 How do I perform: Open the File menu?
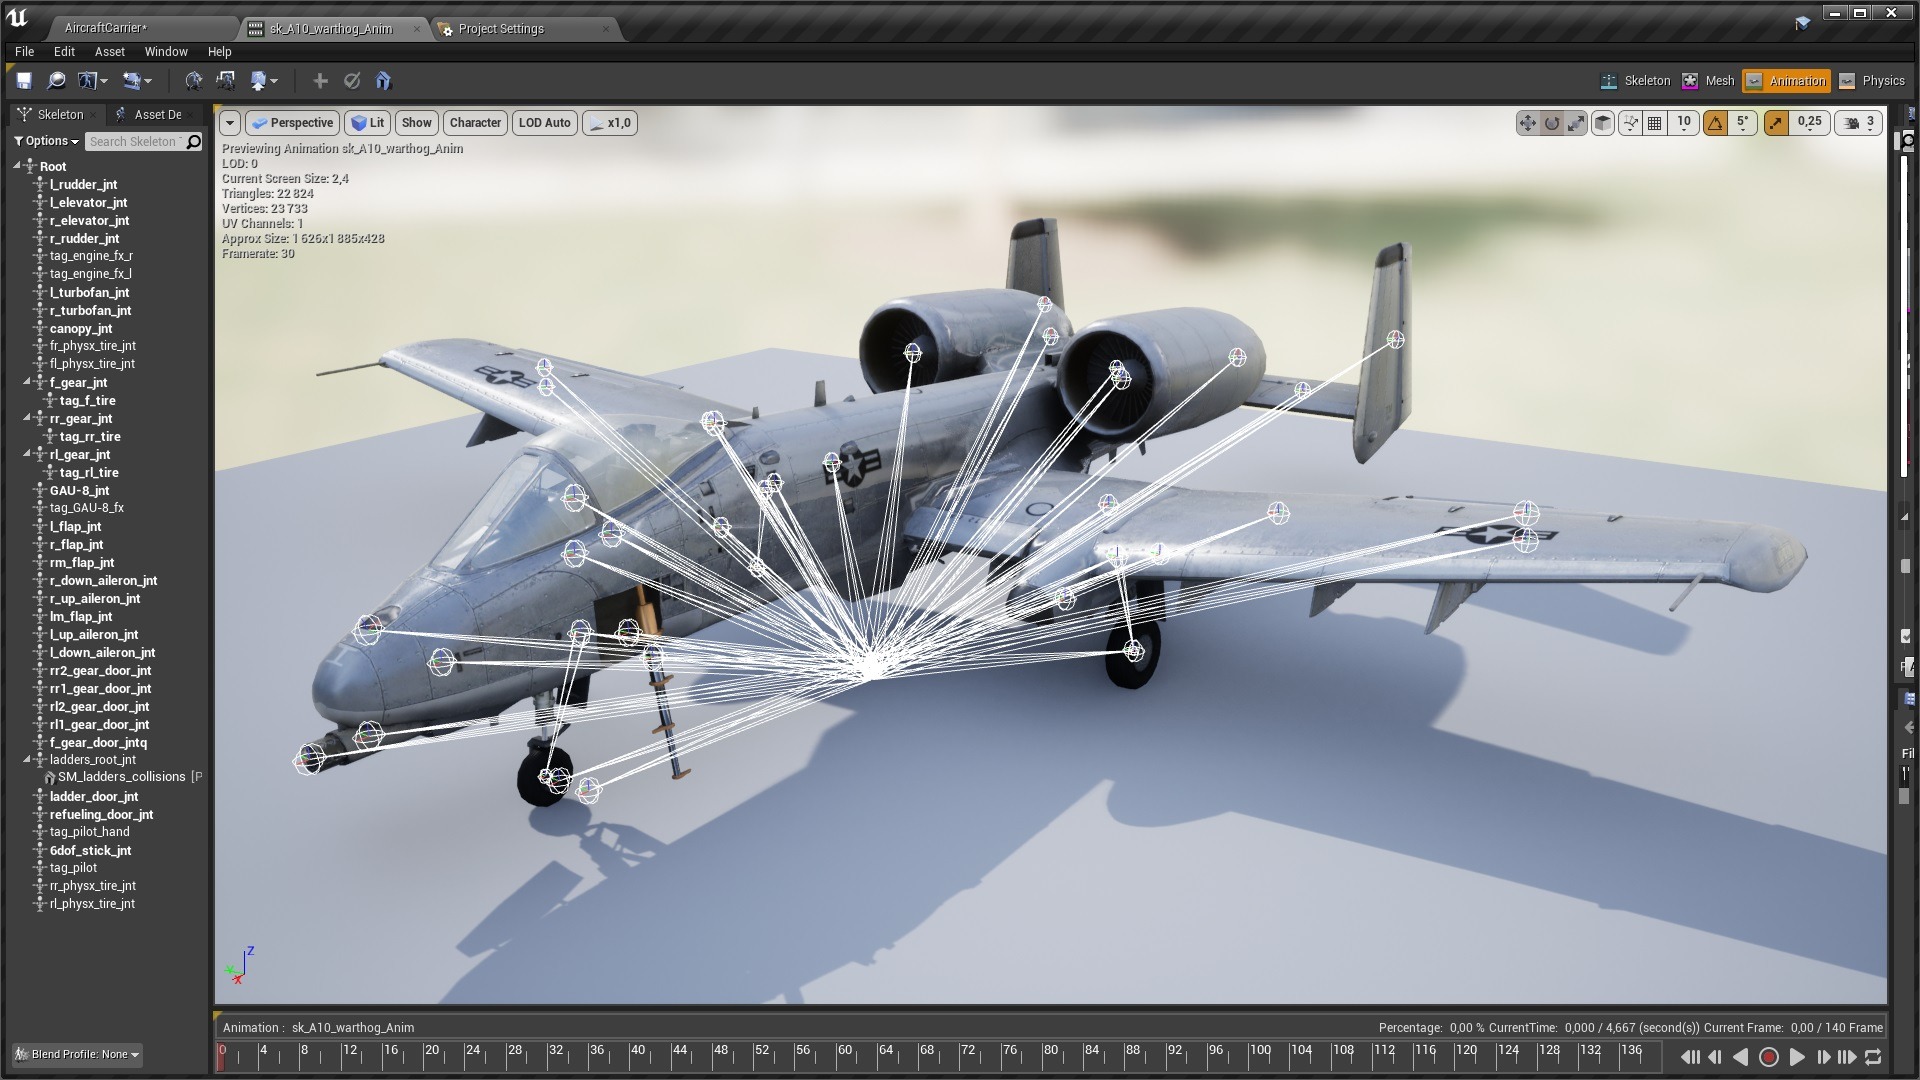(24, 52)
